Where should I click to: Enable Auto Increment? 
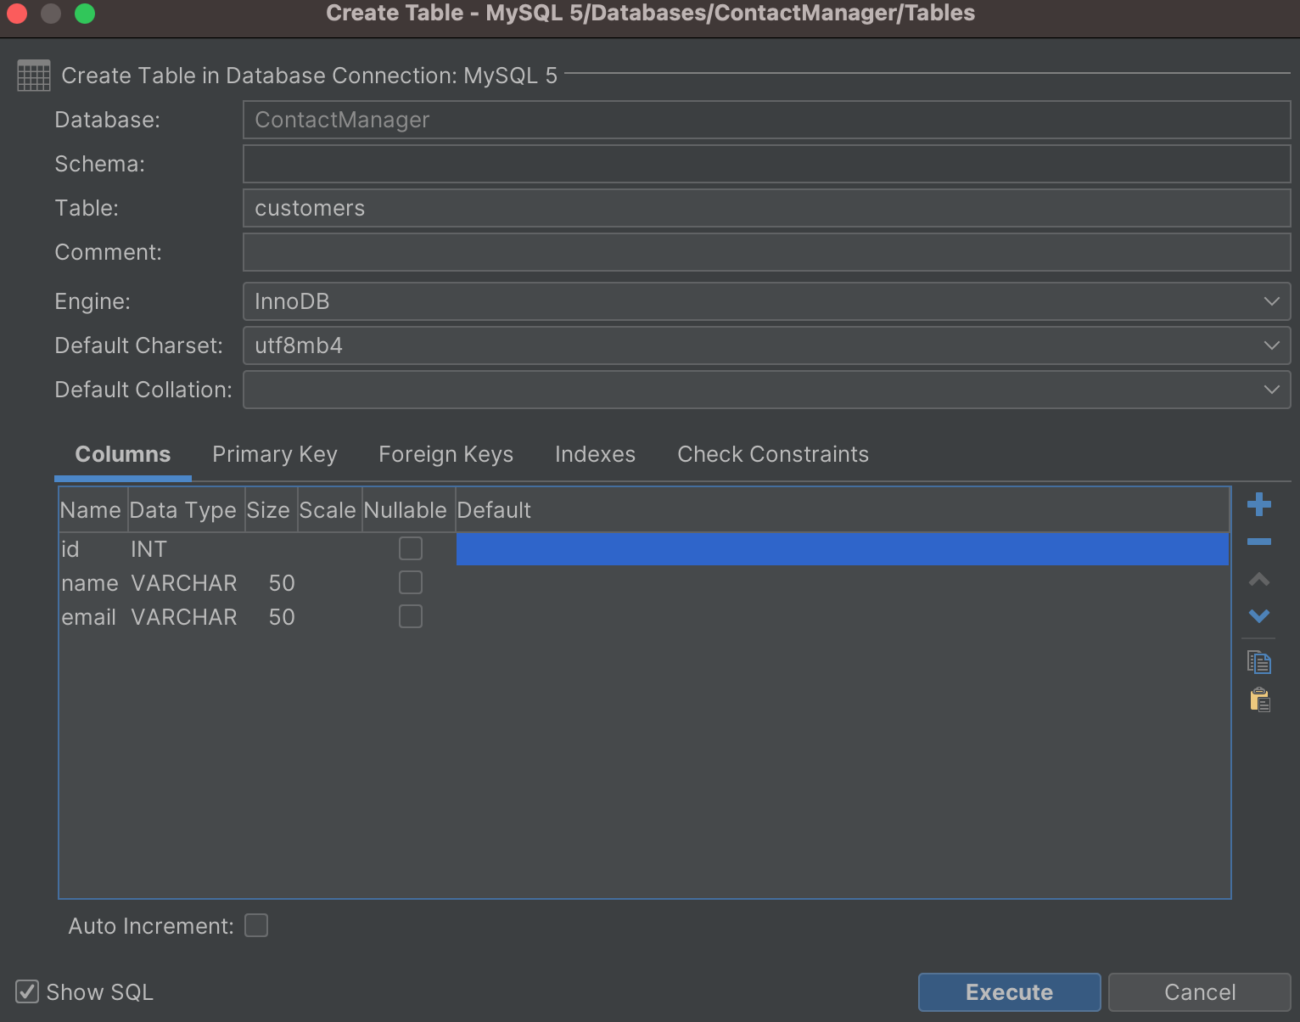click(x=256, y=925)
